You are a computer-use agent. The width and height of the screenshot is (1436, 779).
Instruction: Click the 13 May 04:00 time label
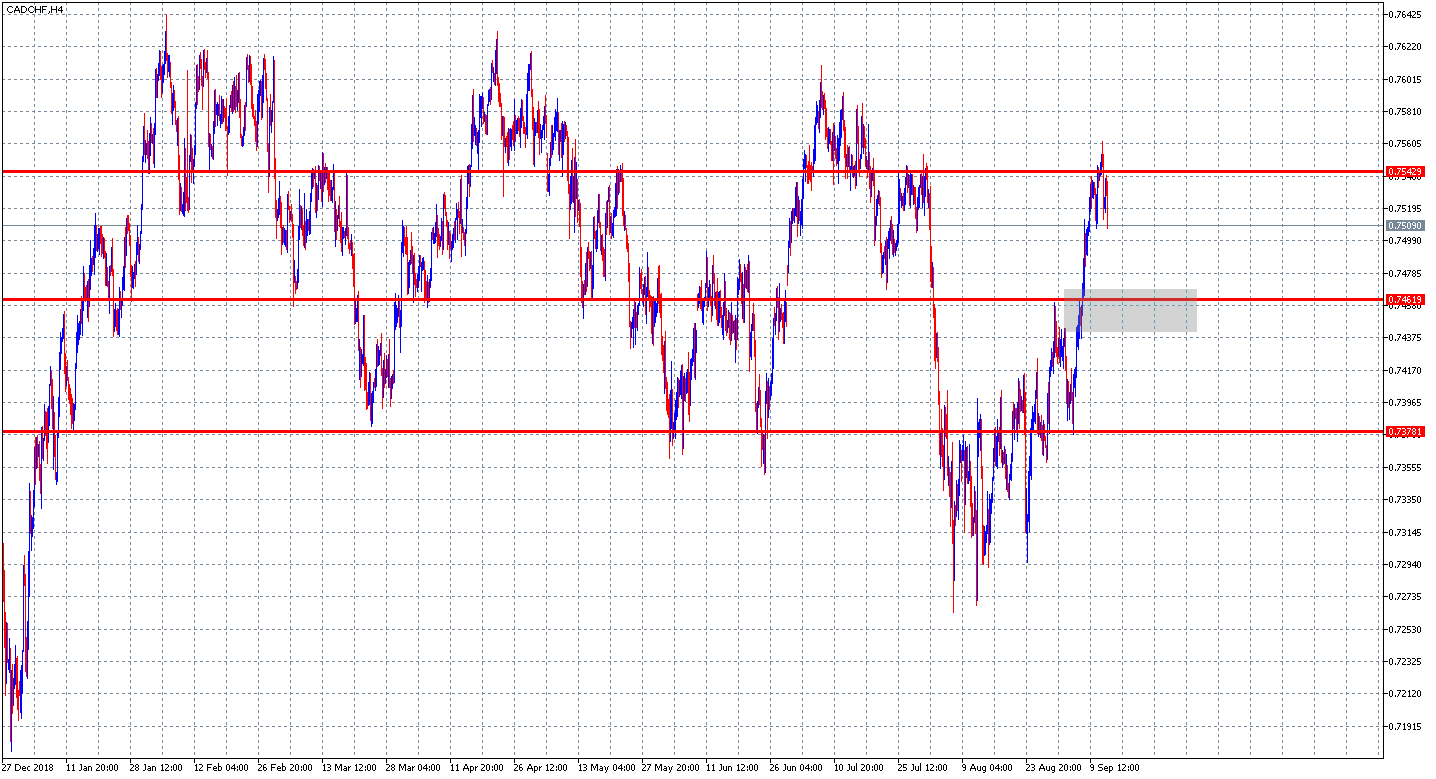tap(605, 769)
